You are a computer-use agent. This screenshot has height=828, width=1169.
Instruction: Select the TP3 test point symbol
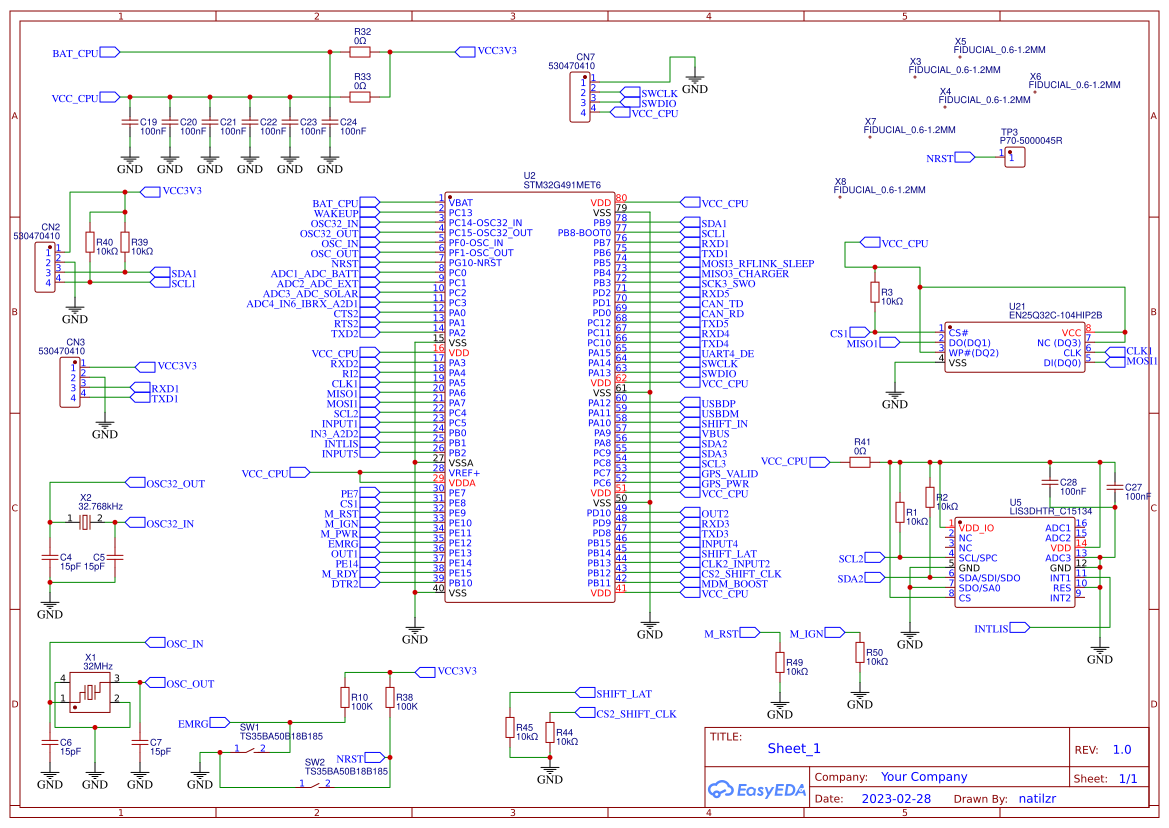click(x=1013, y=157)
